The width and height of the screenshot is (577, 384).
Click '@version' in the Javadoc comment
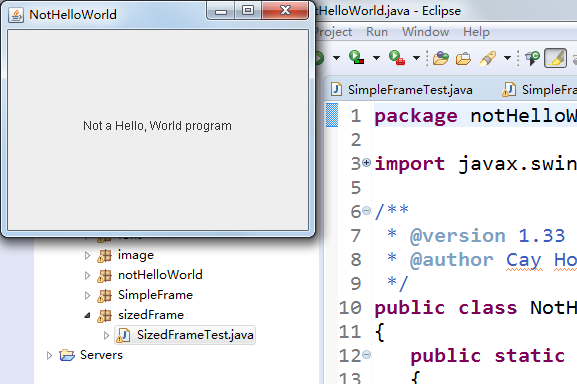click(458, 236)
